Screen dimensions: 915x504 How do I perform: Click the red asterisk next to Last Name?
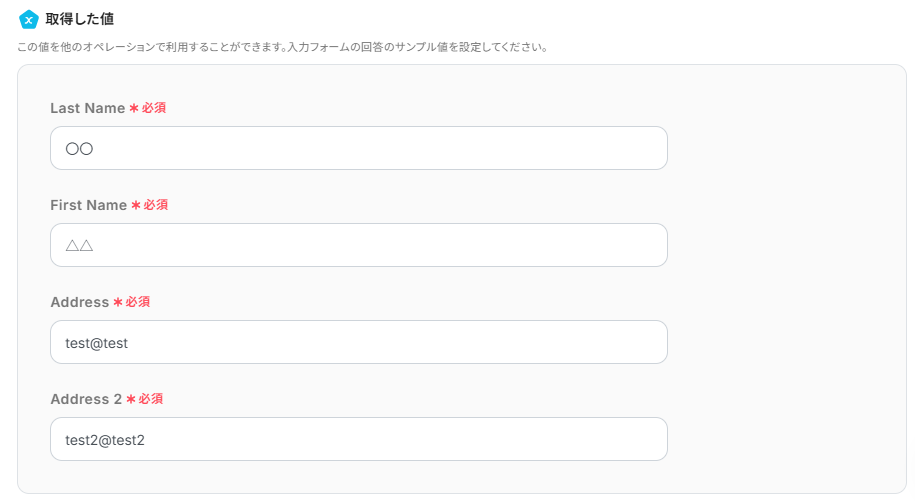coord(134,108)
